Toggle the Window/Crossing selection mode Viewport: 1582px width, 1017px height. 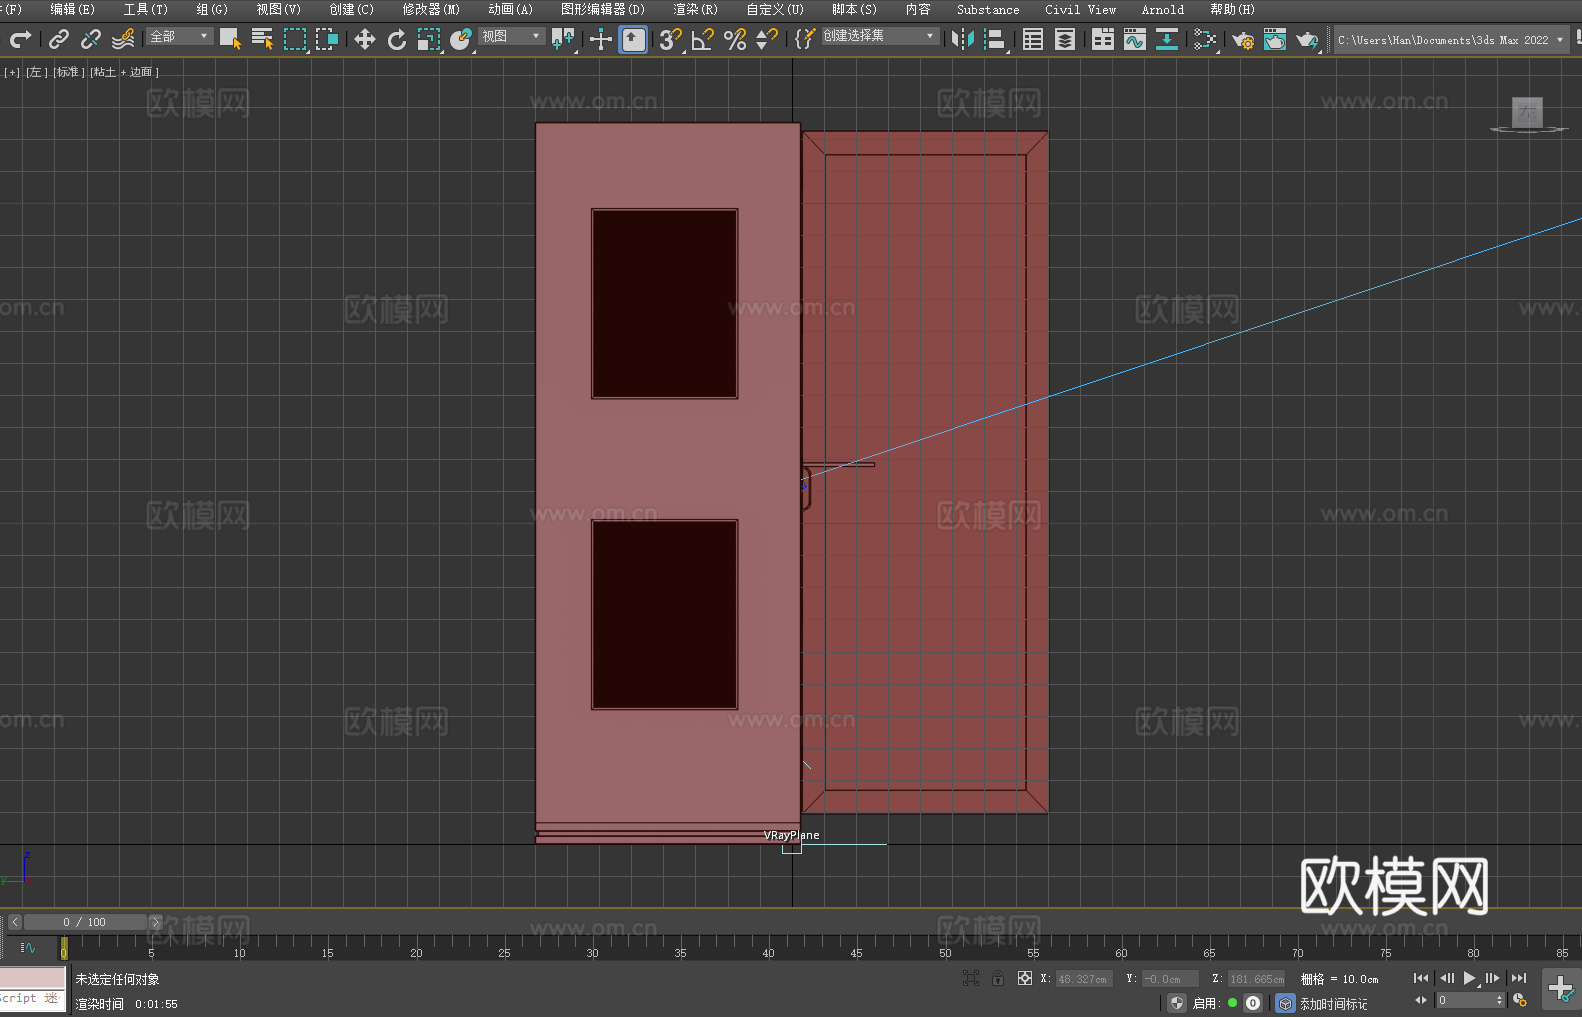327,39
